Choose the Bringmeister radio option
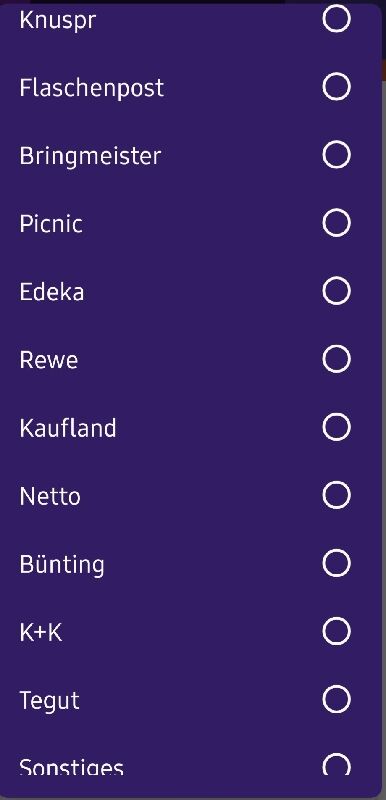 click(337, 155)
